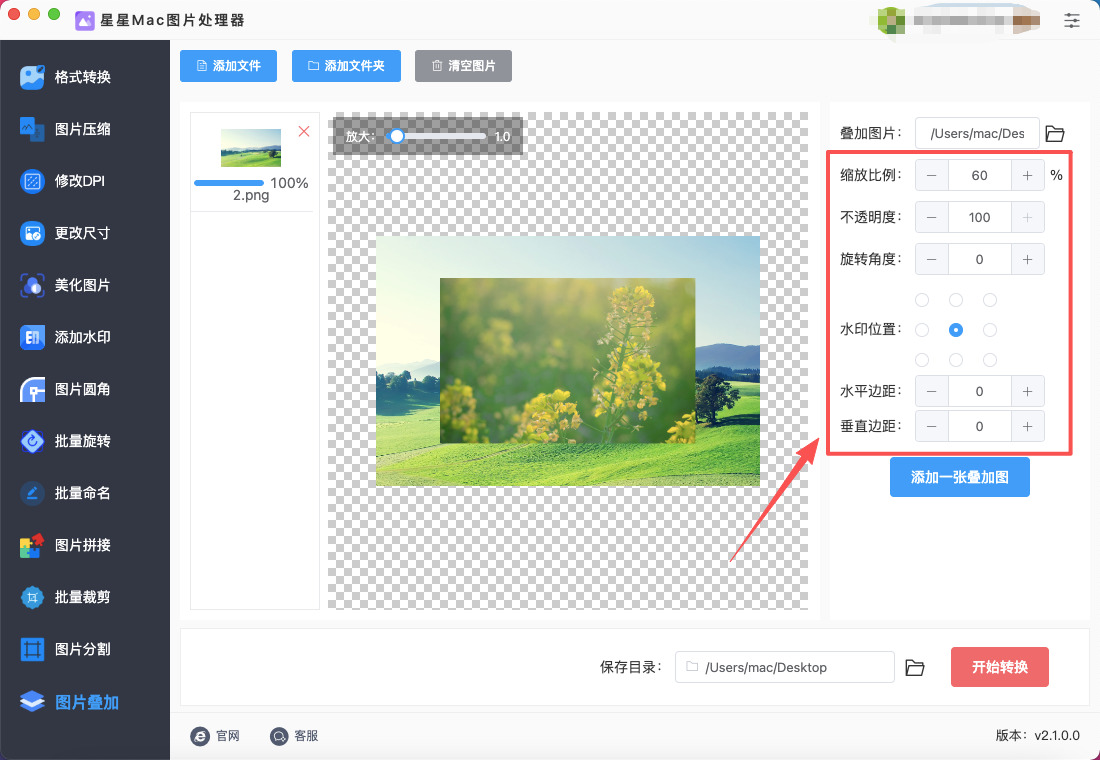
Task: Switch to 图片压缩 menu item
Action: point(85,129)
